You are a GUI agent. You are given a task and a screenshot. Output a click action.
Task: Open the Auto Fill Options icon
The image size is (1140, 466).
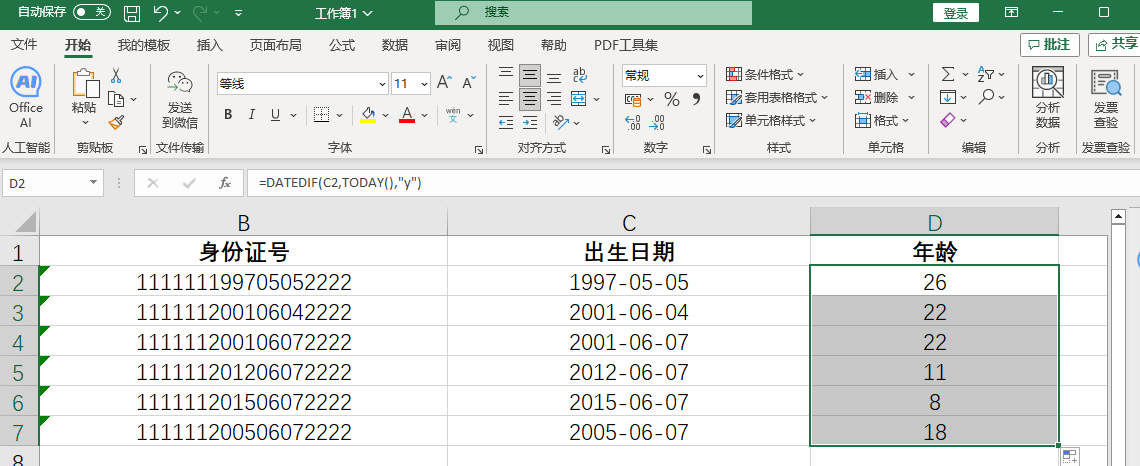pyautogui.click(x=1069, y=457)
